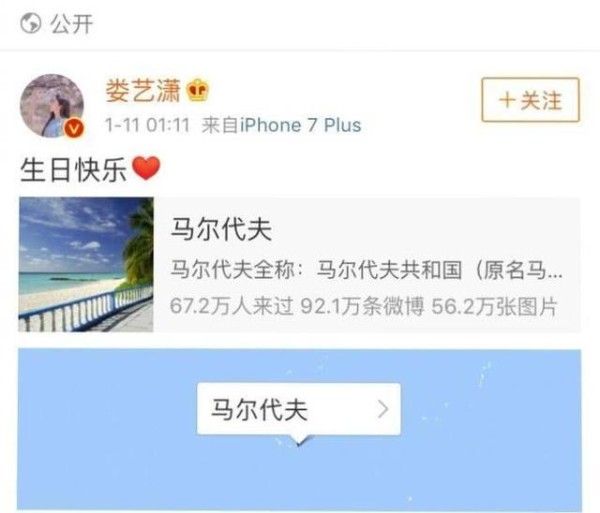
Task: Click the post timestamp 1-11 01:11
Action: tap(147, 125)
